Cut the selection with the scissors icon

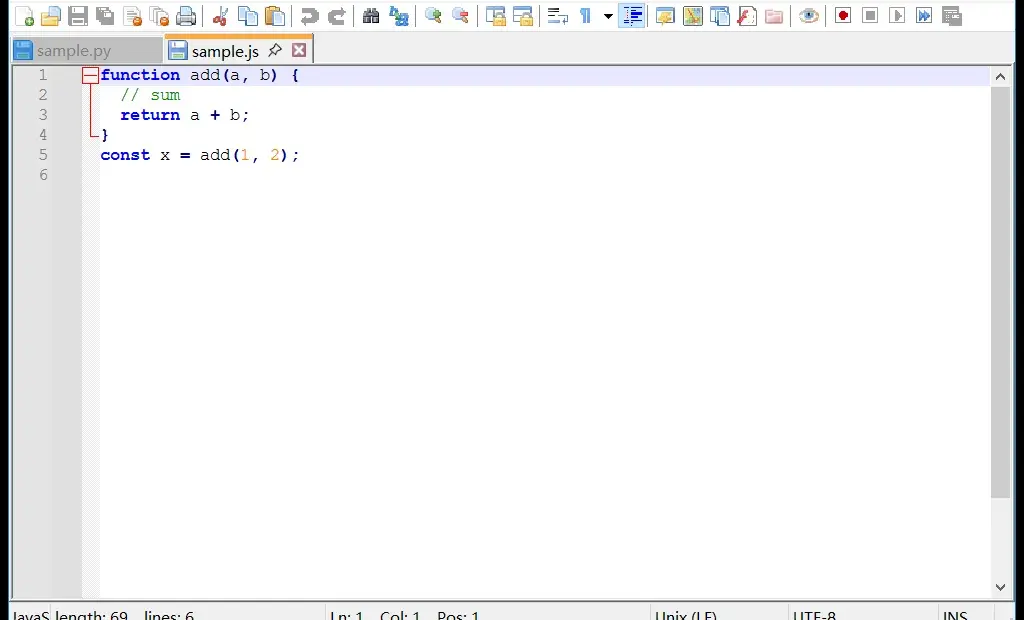220,16
